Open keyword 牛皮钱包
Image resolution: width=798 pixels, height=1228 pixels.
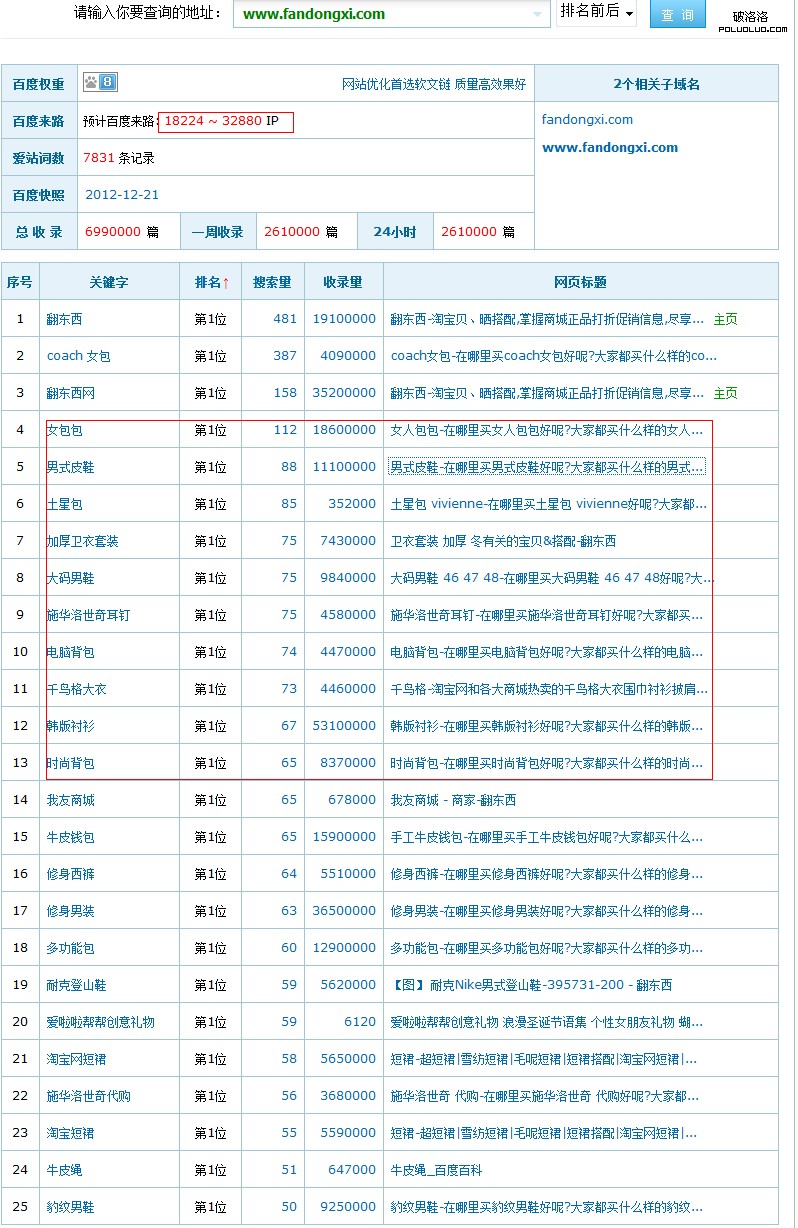coord(70,837)
